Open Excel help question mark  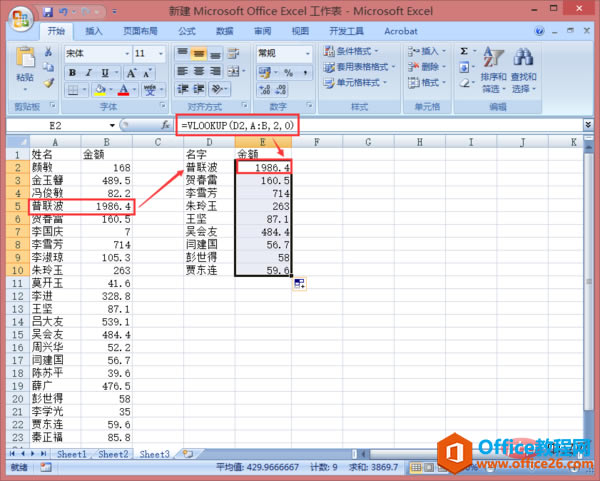[x=540, y=31]
